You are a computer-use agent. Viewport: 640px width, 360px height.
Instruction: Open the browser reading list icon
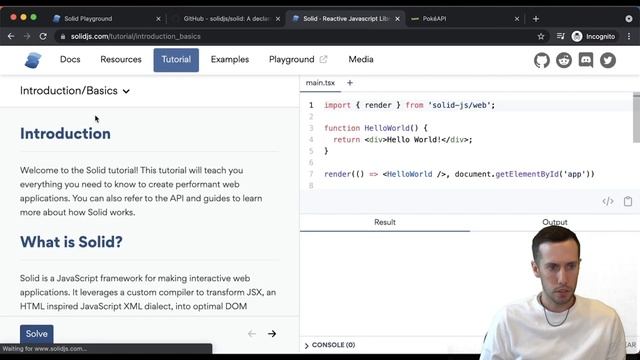pos(561,36)
